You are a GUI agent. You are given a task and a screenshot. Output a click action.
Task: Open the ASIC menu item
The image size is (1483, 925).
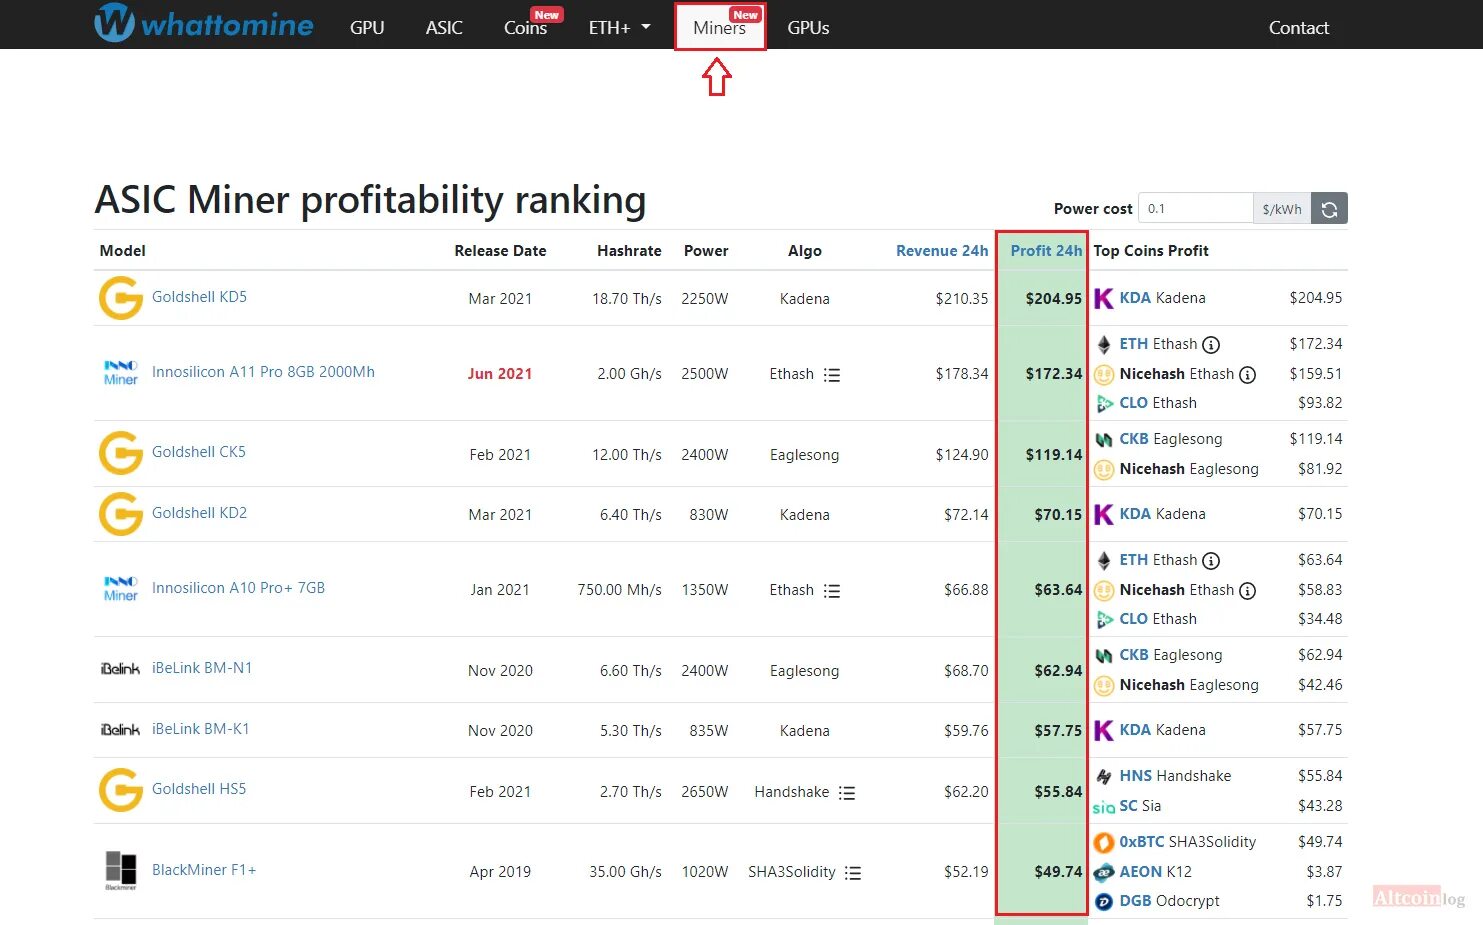point(444,28)
